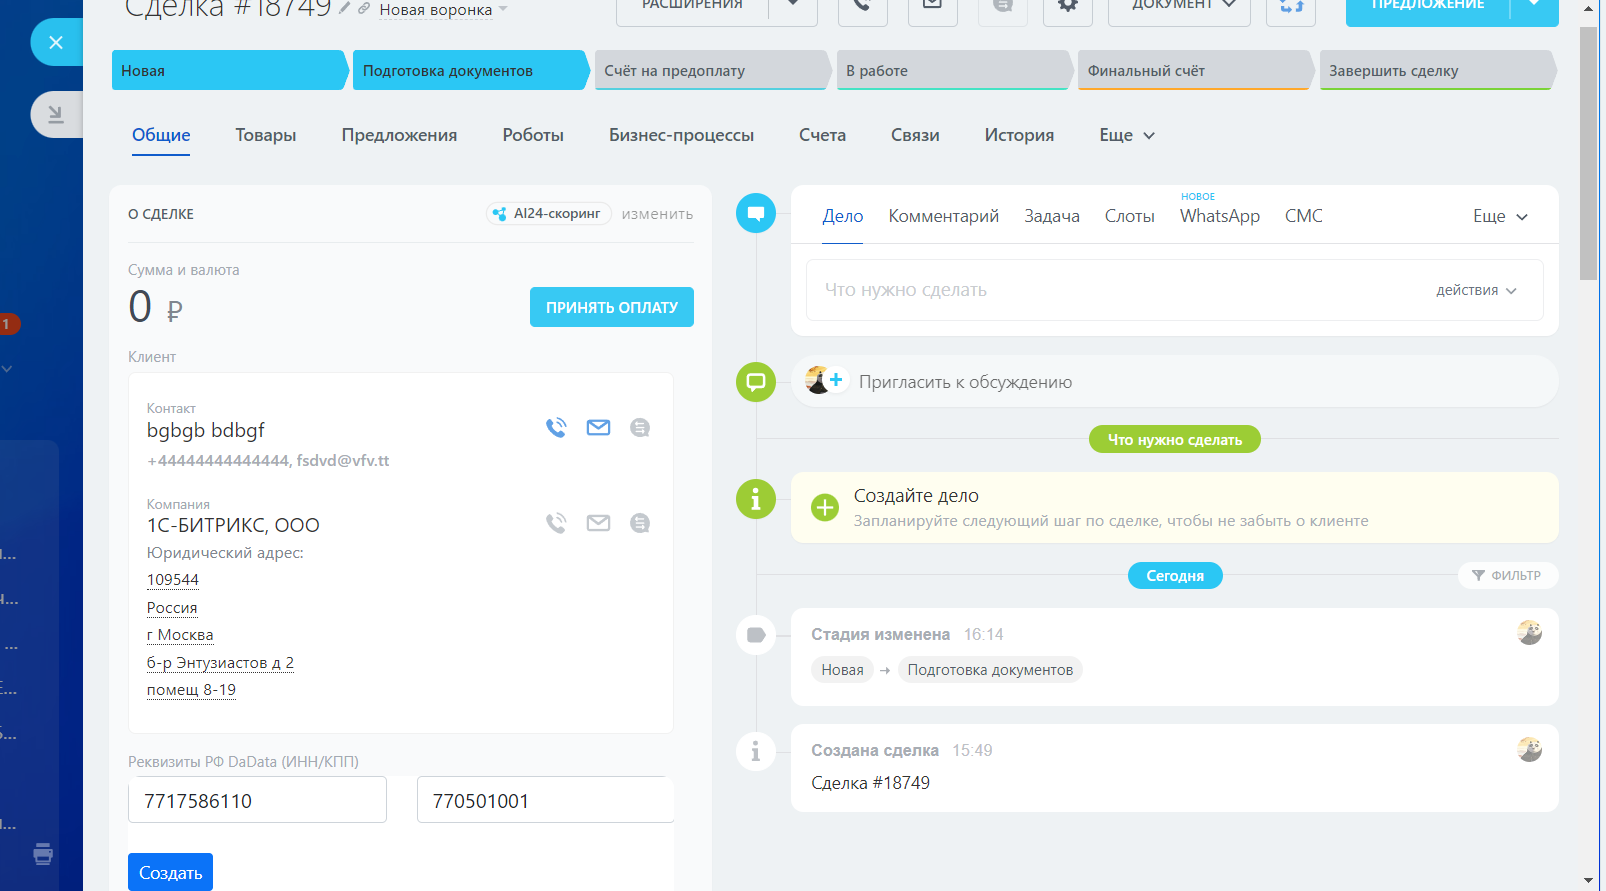Click the envelope icon for company 1С-БИТРИКС
Screen dimensions: 1606x891
click(x=598, y=523)
